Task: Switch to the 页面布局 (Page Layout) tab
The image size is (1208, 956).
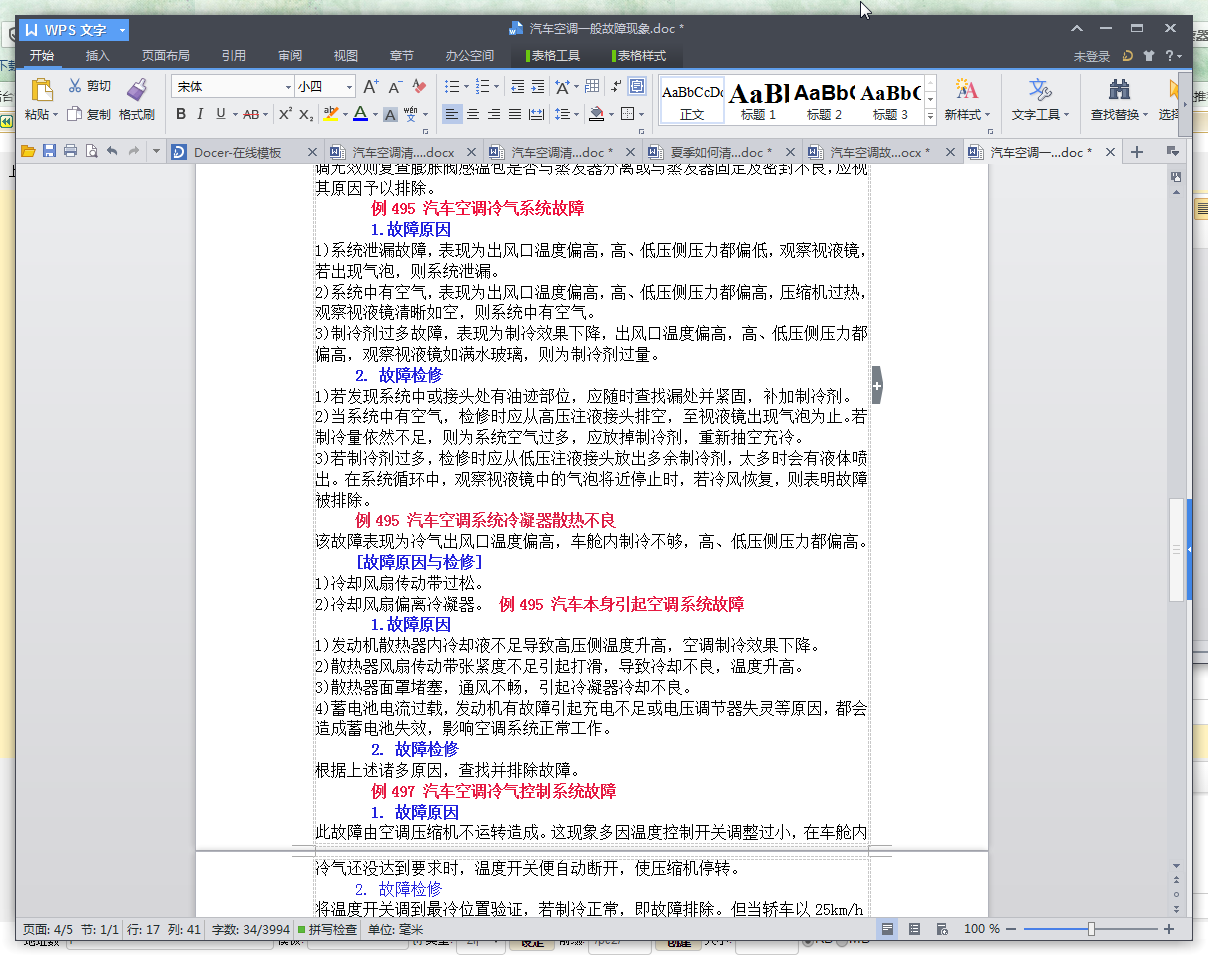Action: pyautogui.click(x=166, y=56)
